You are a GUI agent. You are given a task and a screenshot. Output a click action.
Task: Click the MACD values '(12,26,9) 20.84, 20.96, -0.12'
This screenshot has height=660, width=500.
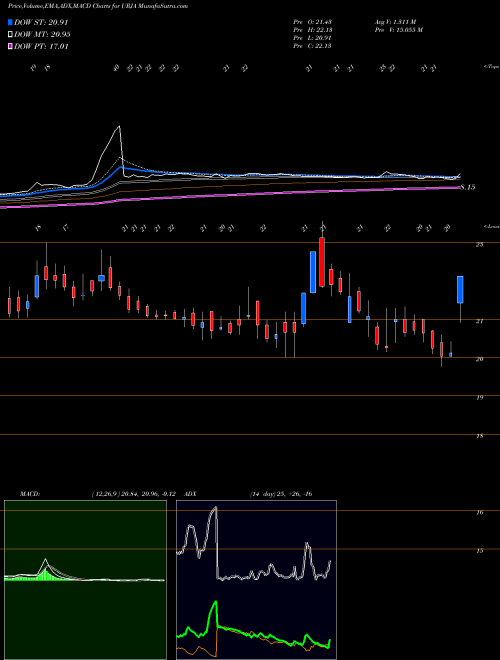(x=133, y=494)
